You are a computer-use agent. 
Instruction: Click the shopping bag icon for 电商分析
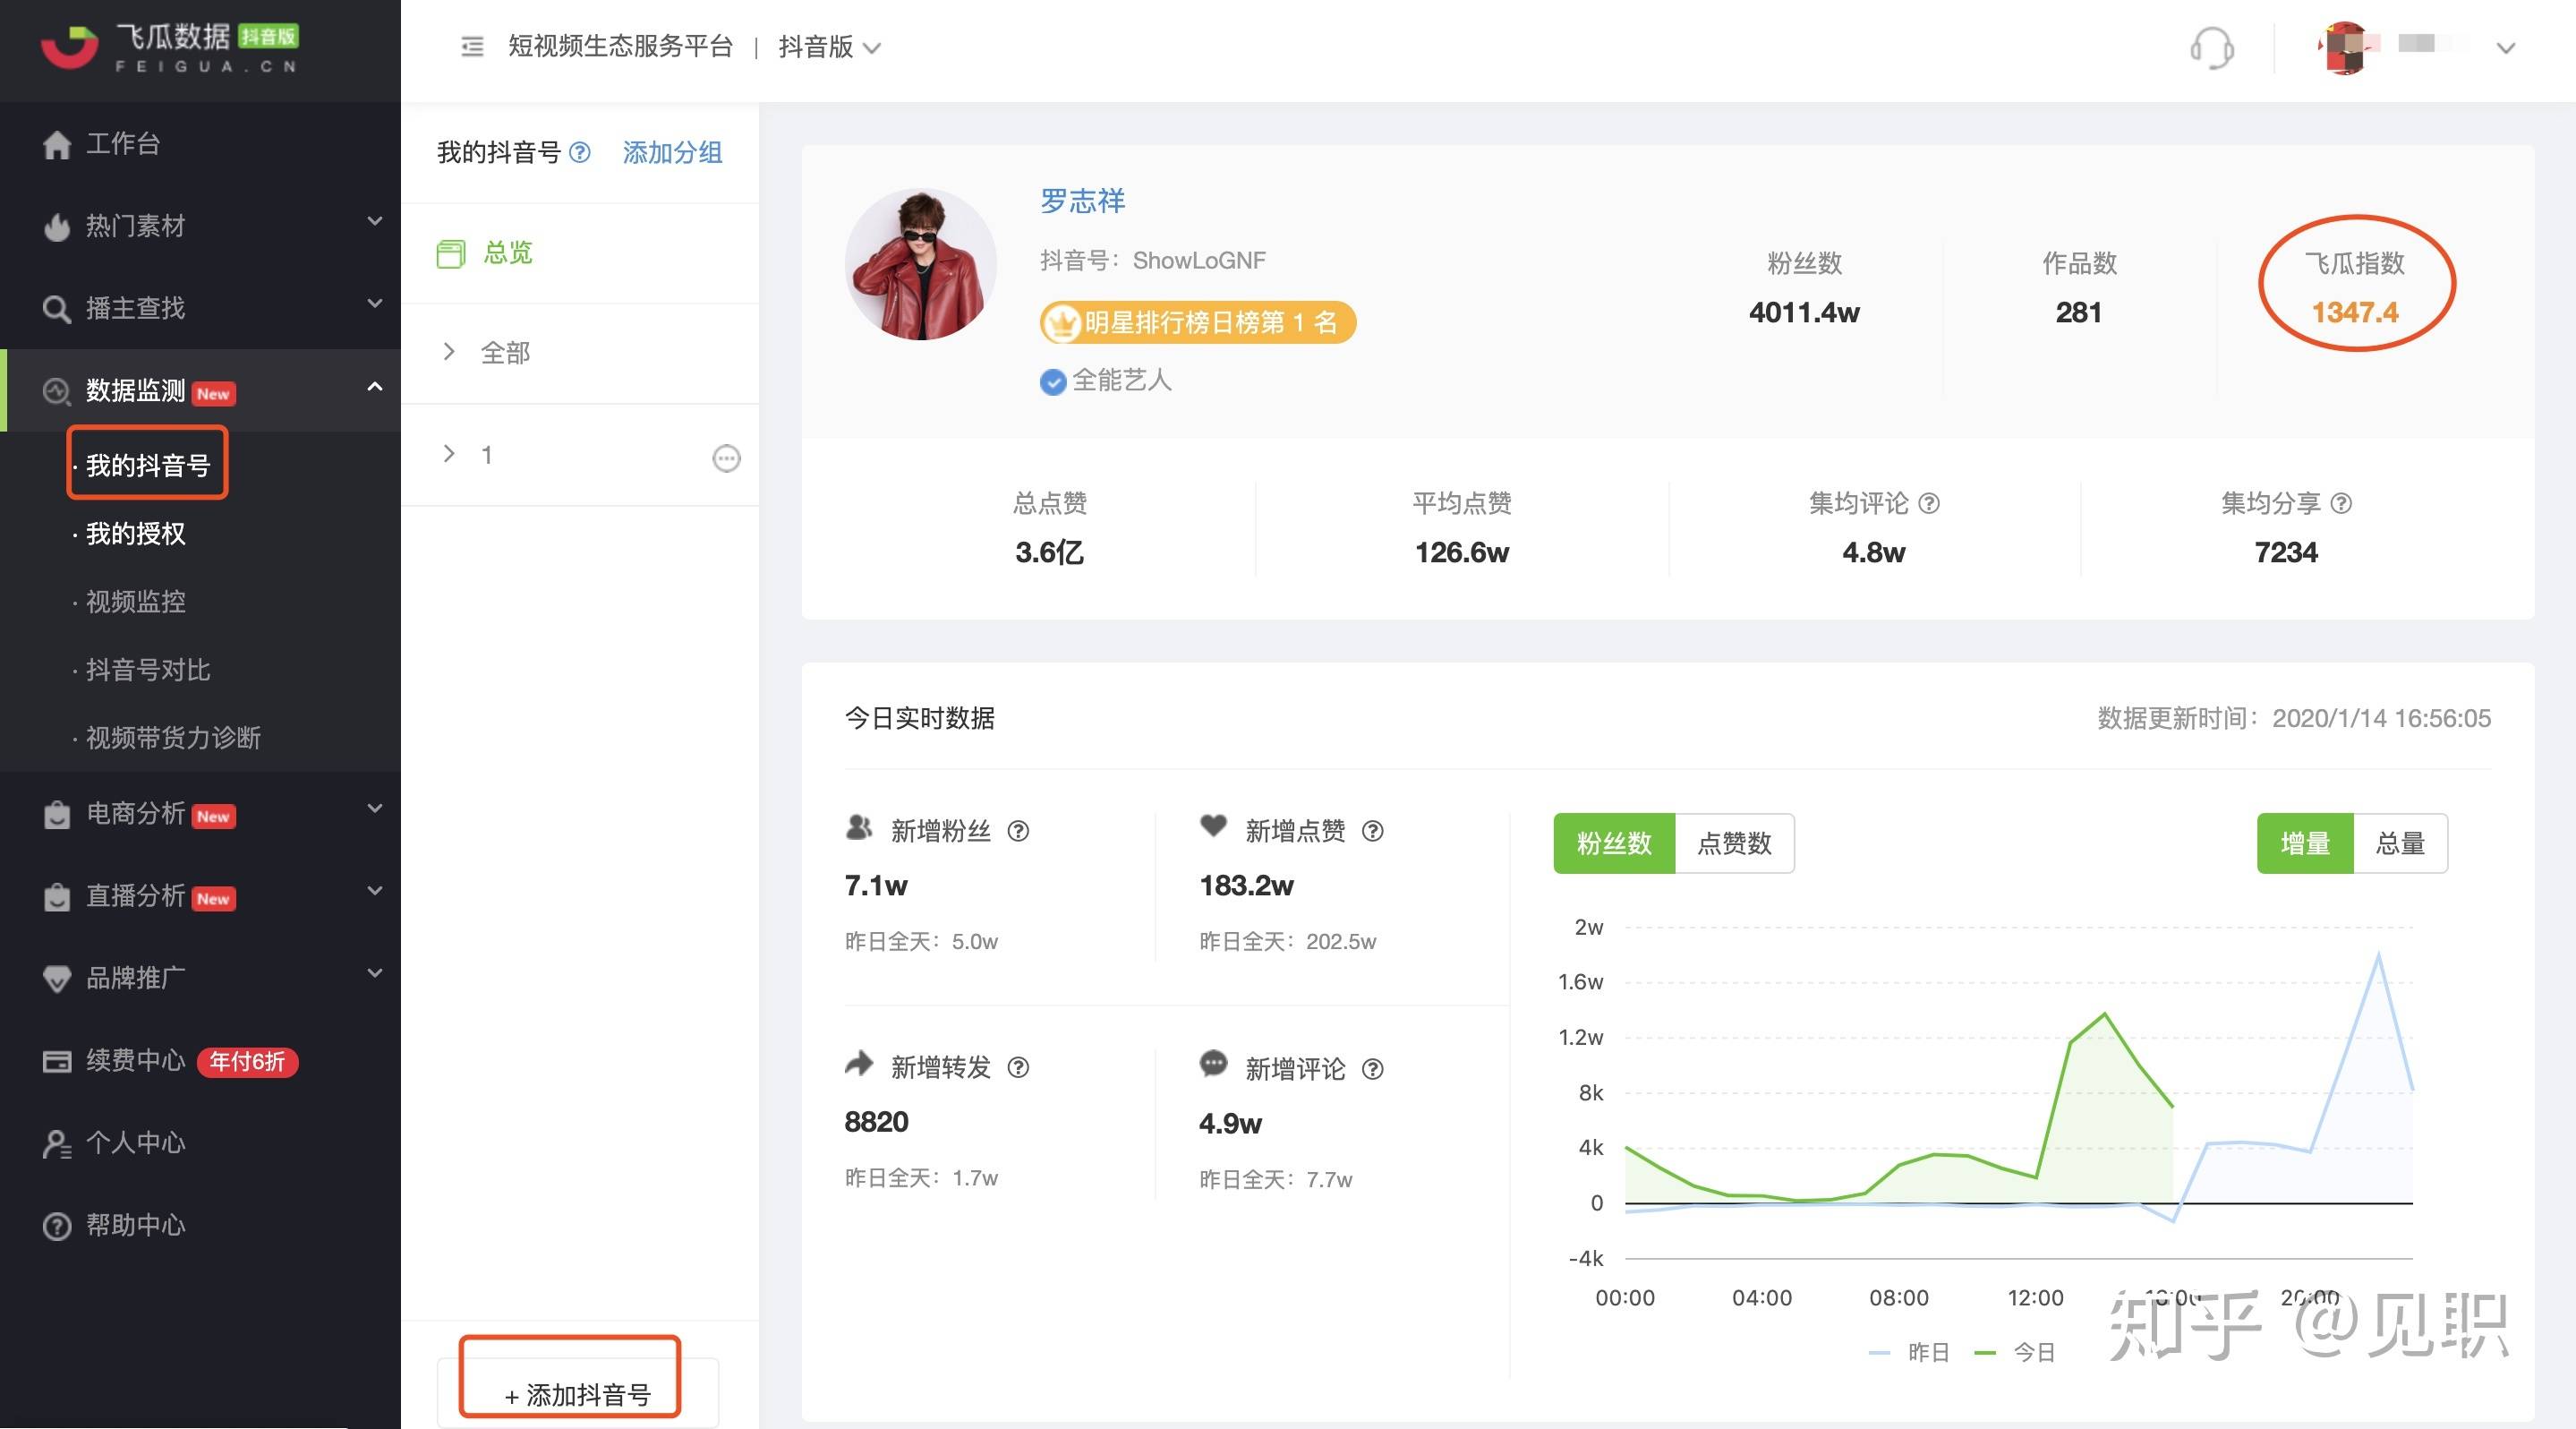pyautogui.click(x=57, y=815)
